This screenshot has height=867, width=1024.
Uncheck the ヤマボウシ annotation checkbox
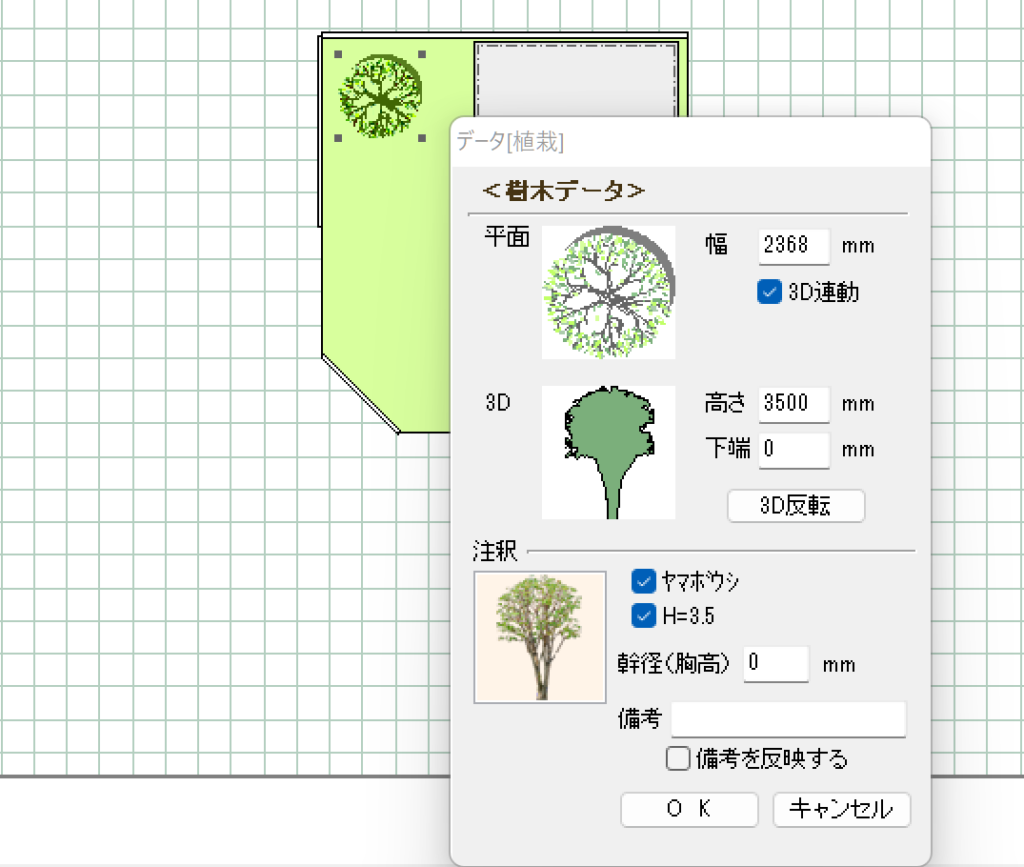pos(644,581)
